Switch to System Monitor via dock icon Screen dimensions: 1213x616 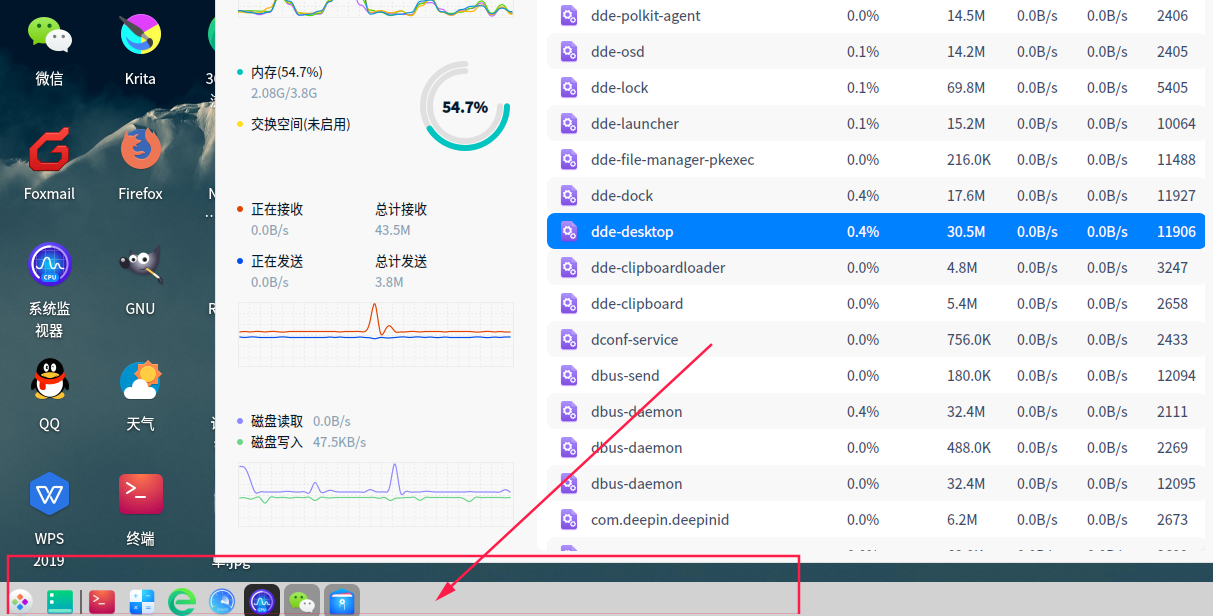261,601
